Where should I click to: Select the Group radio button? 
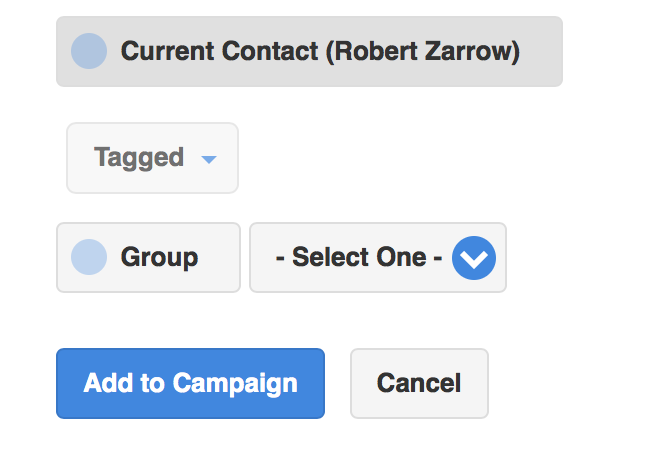coord(89,257)
